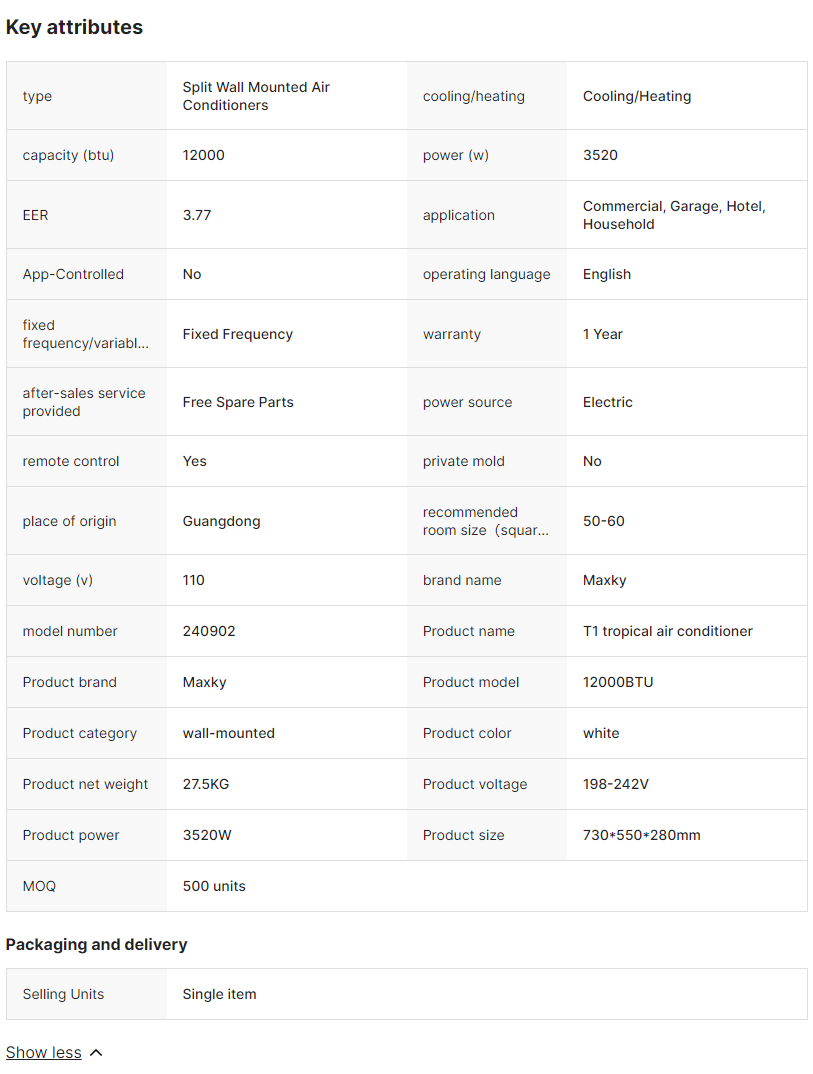Click the warranty value 1 Year

[603, 334]
